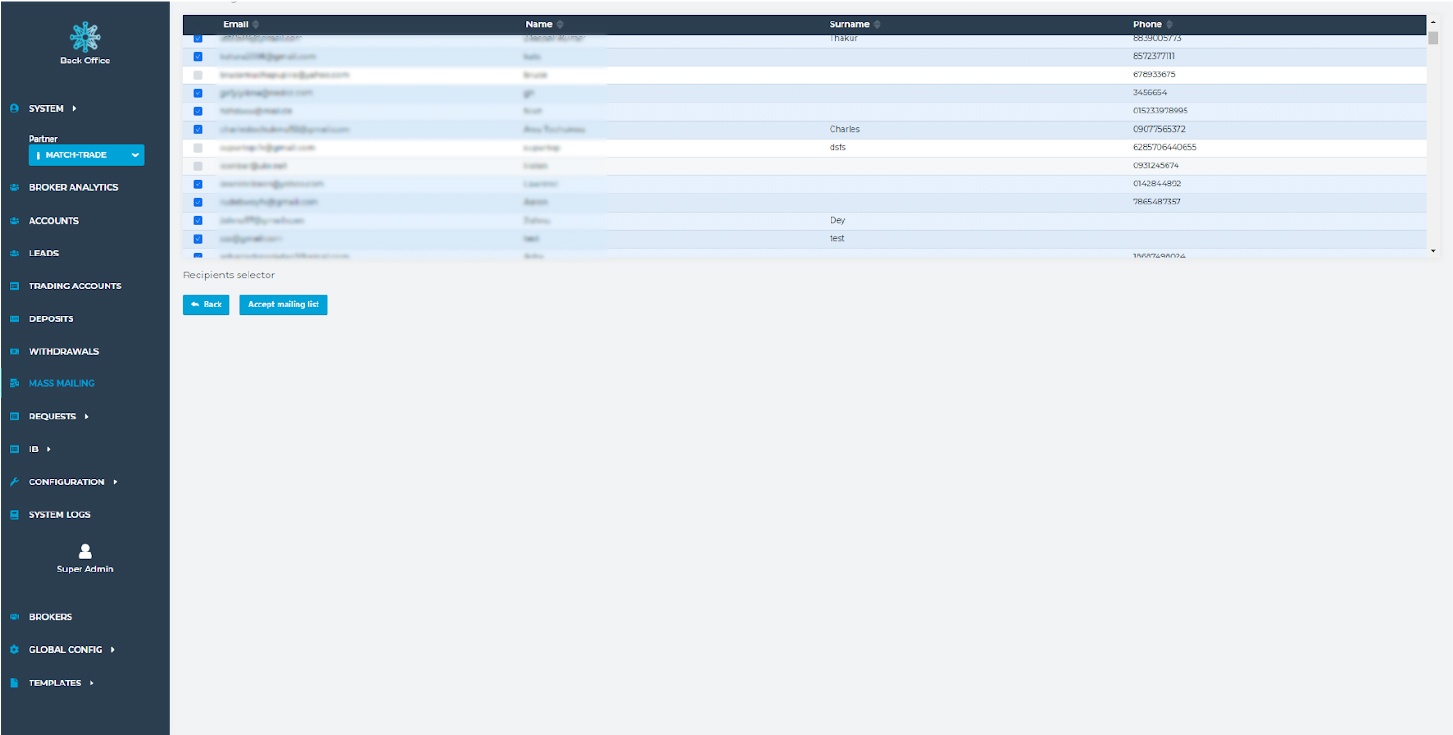Image resolution: width=1453 pixels, height=735 pixels.
Task: Click the System Logs icon
Action: click(x=14, y=514)
